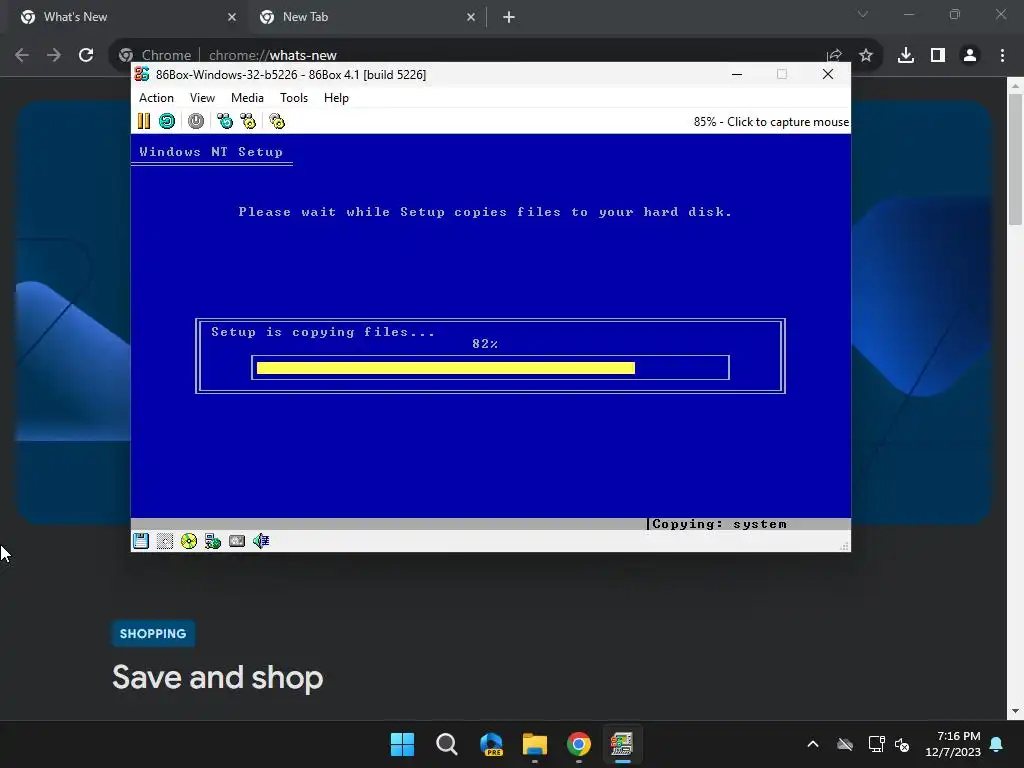Viewport: 1024px width, 768px height.
Task: Send Ctrl+Alt+Del to the guest
Action: [225, 121]
